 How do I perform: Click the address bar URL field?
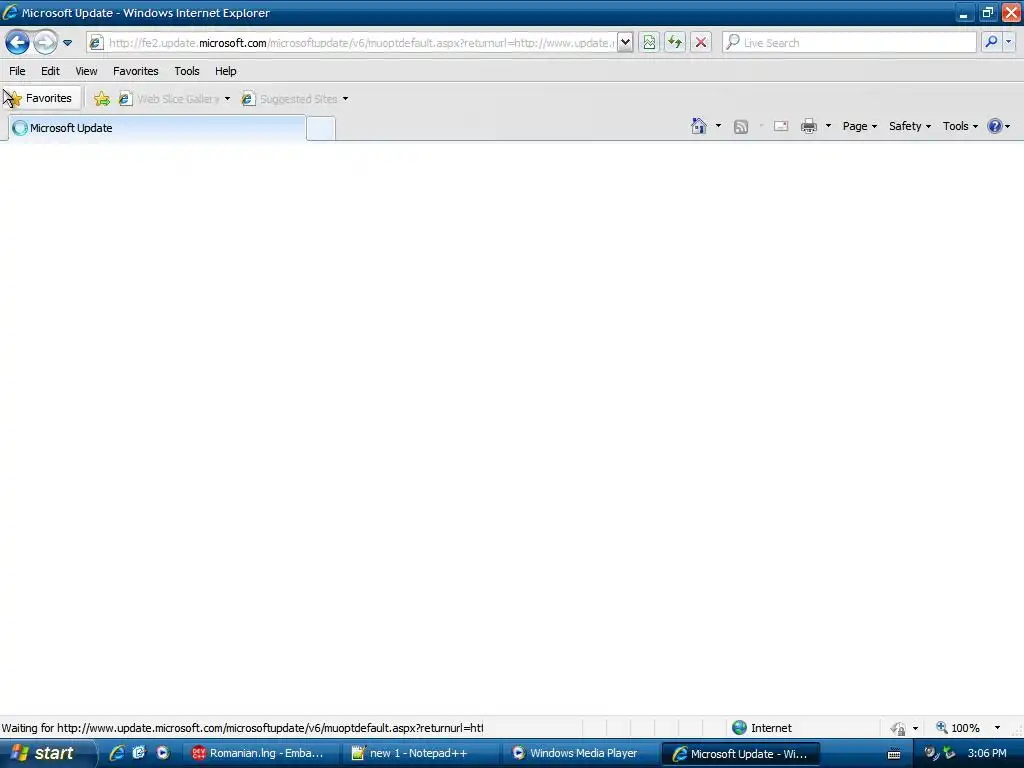coord(360,42)
